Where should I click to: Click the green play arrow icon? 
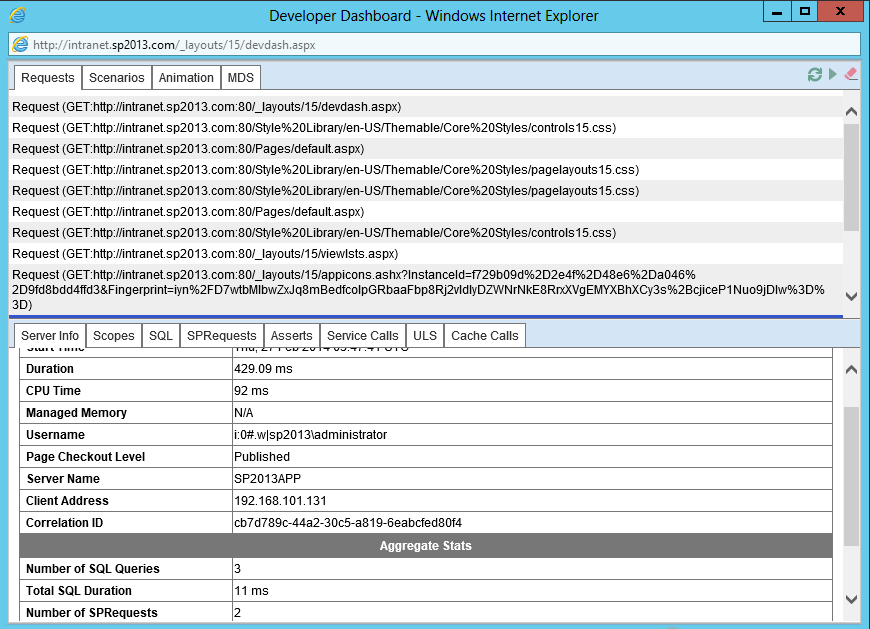click(x=832, y=74)
